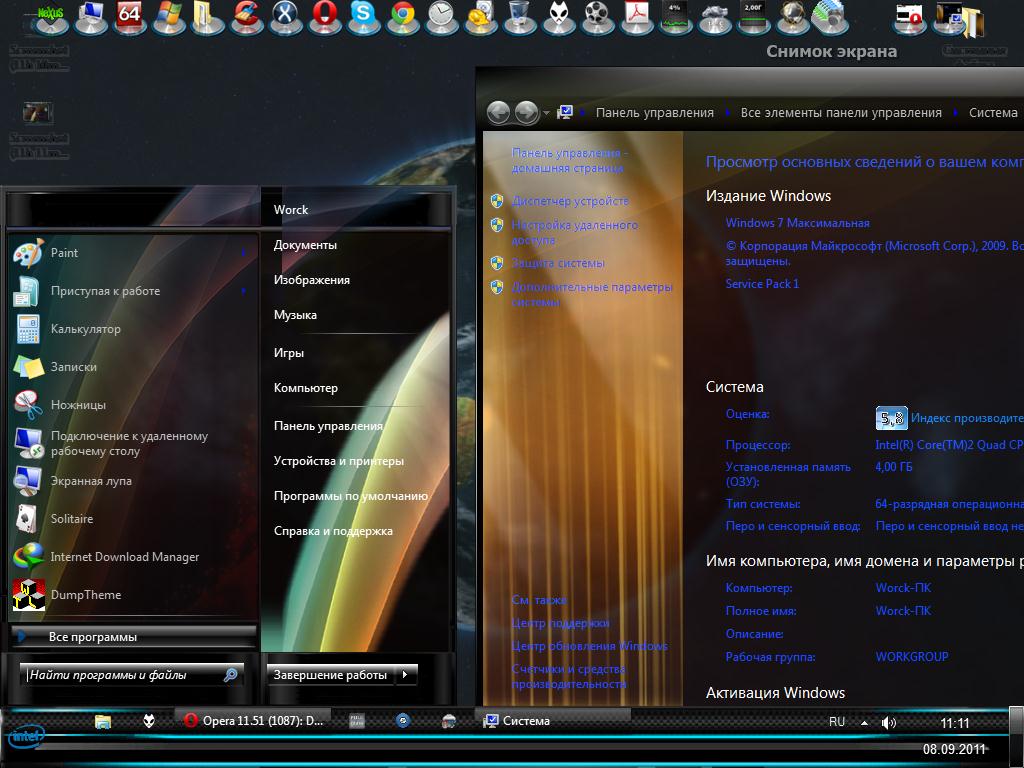Open Компьютер from Start menu
This screenshot has height=768, width=1024.
click(x=306, y=388)
